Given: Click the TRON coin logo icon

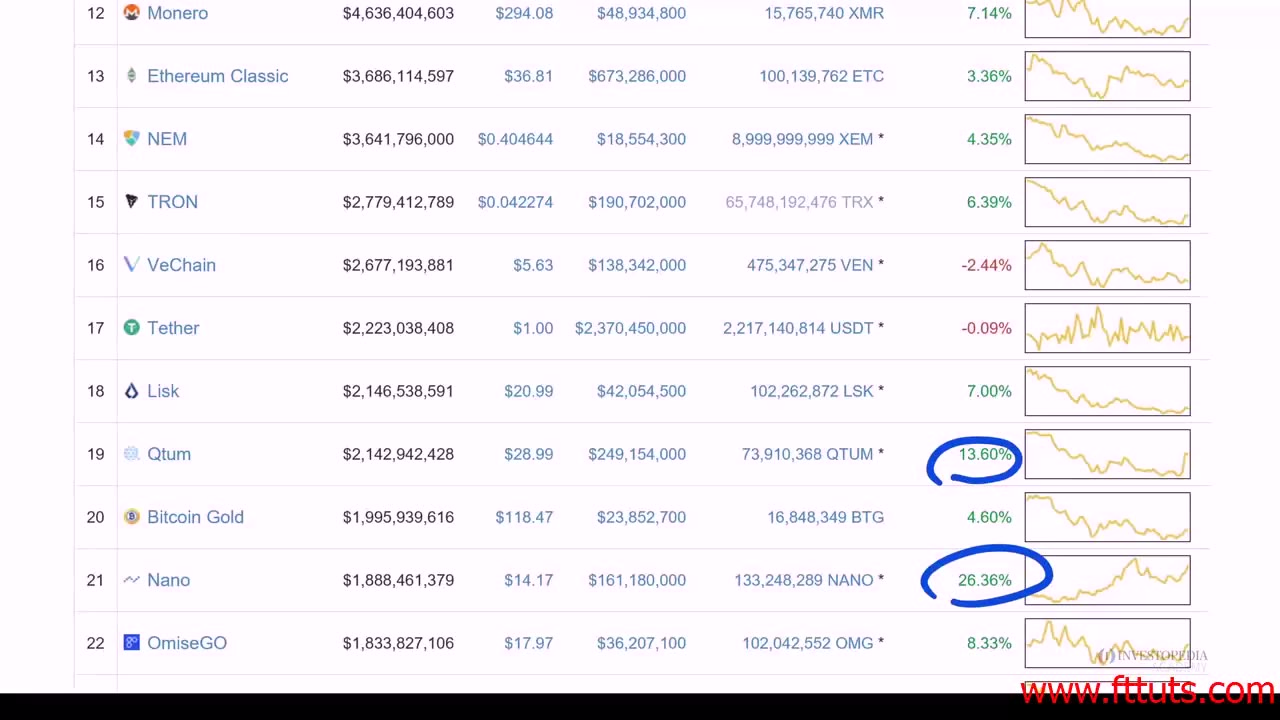Looking at the screenshot, I should click(131, 202).
